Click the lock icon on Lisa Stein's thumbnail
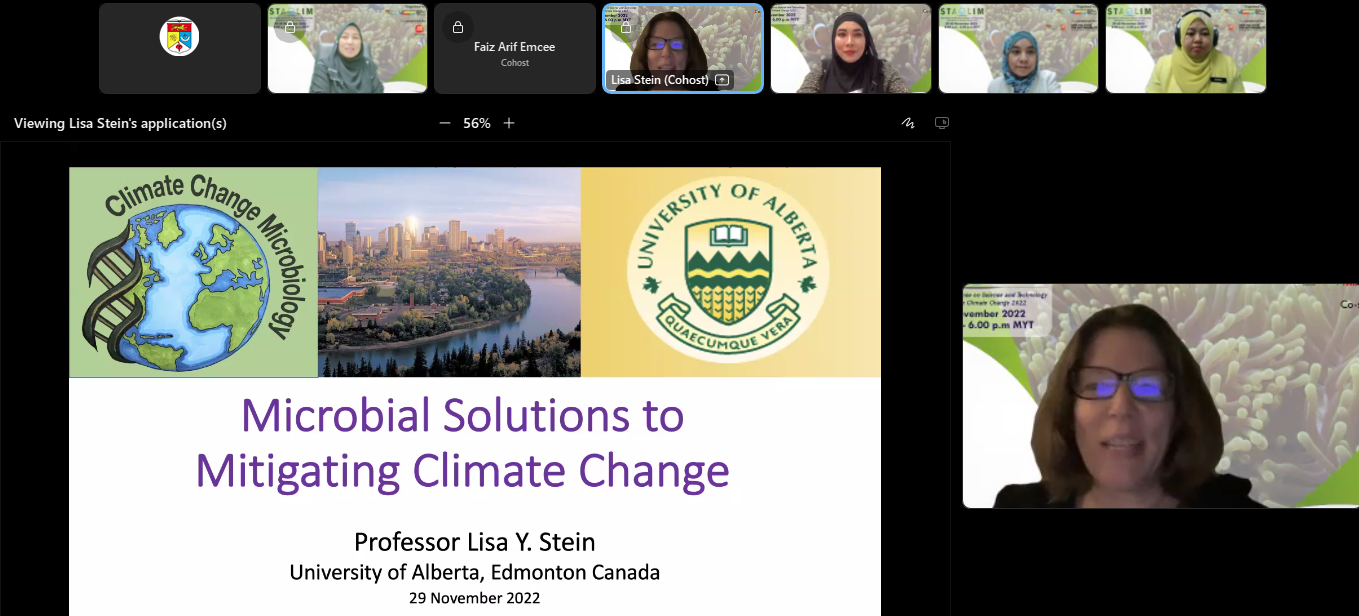 pyautogui.click(x=626, y=27)
